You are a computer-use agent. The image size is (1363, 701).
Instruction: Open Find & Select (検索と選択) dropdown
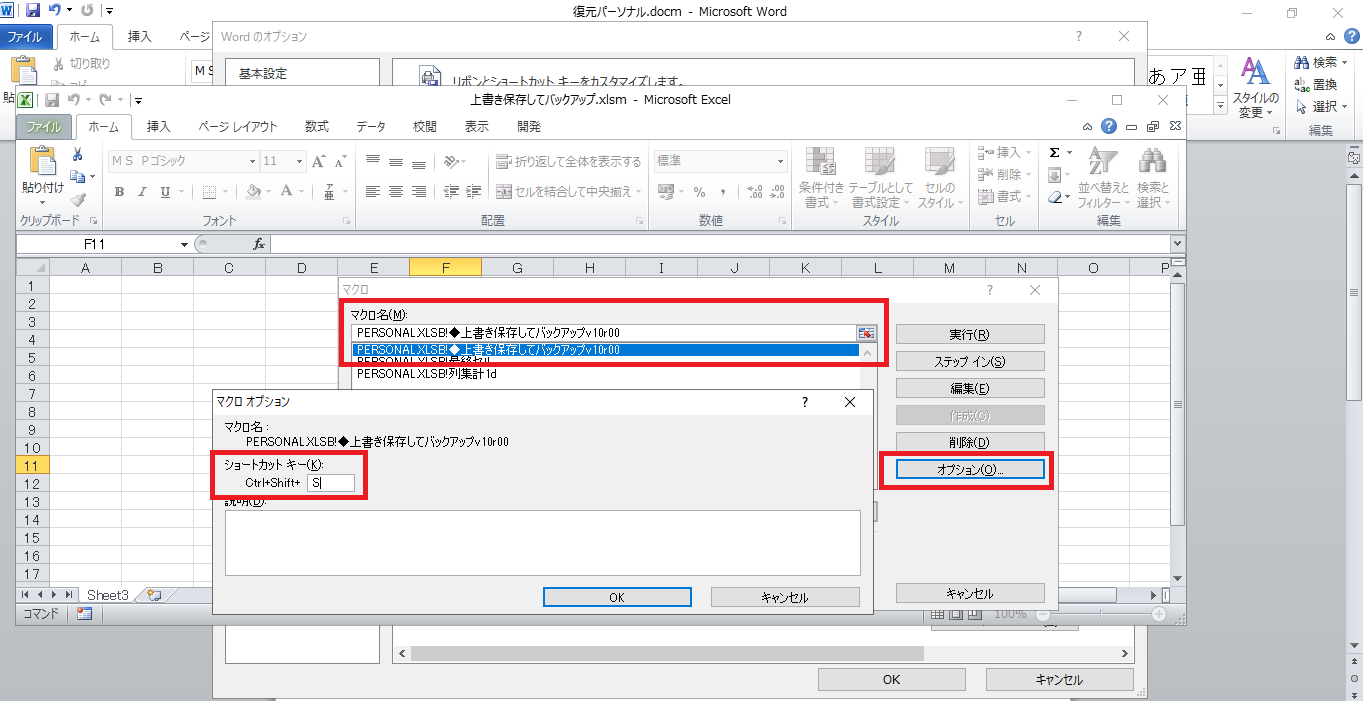pyautogui.click(x=1153, y=178)
